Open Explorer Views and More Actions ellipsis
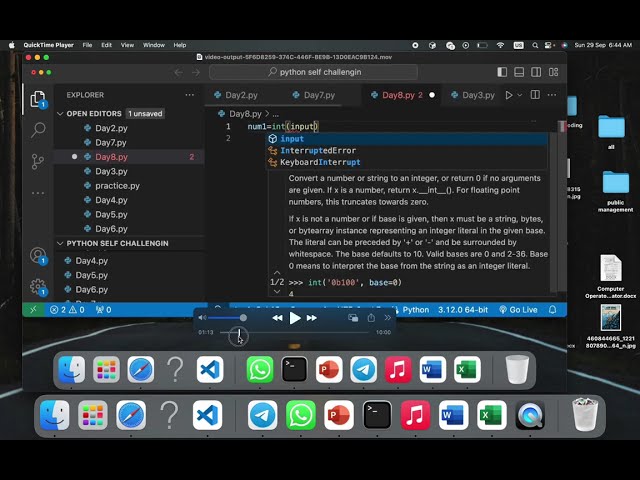 tap(189, 95)
